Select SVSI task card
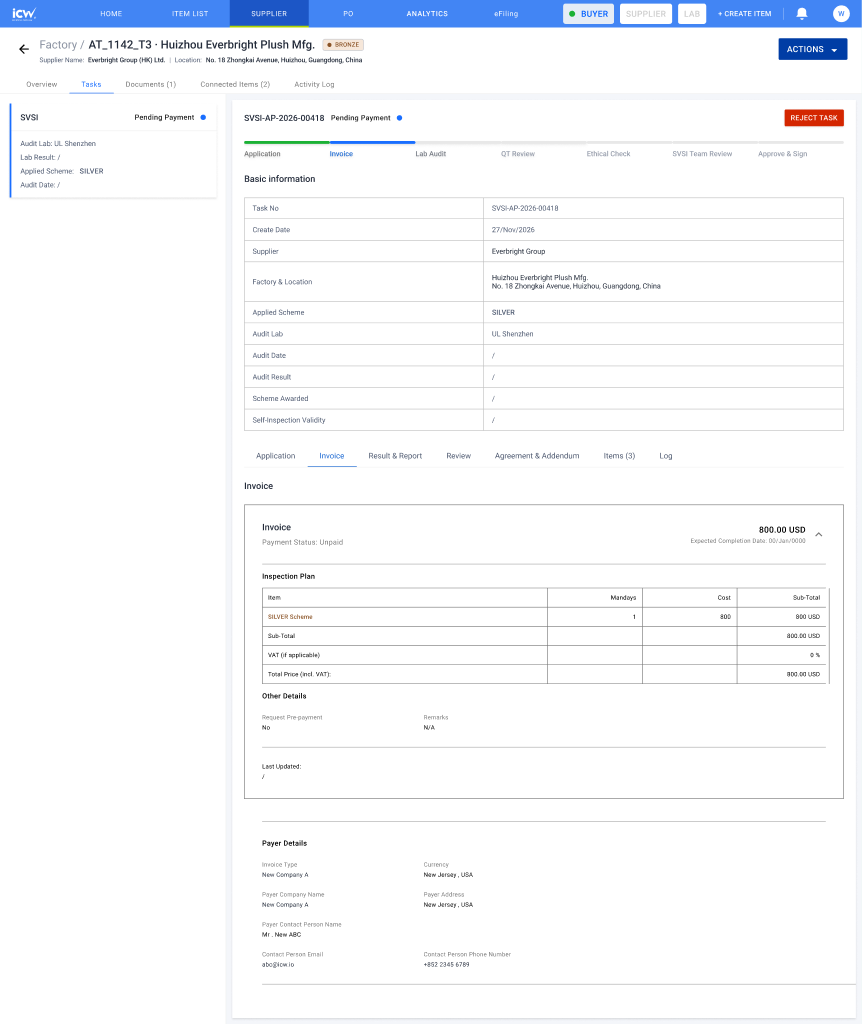862x1024 pixels. tap(114, 150)
